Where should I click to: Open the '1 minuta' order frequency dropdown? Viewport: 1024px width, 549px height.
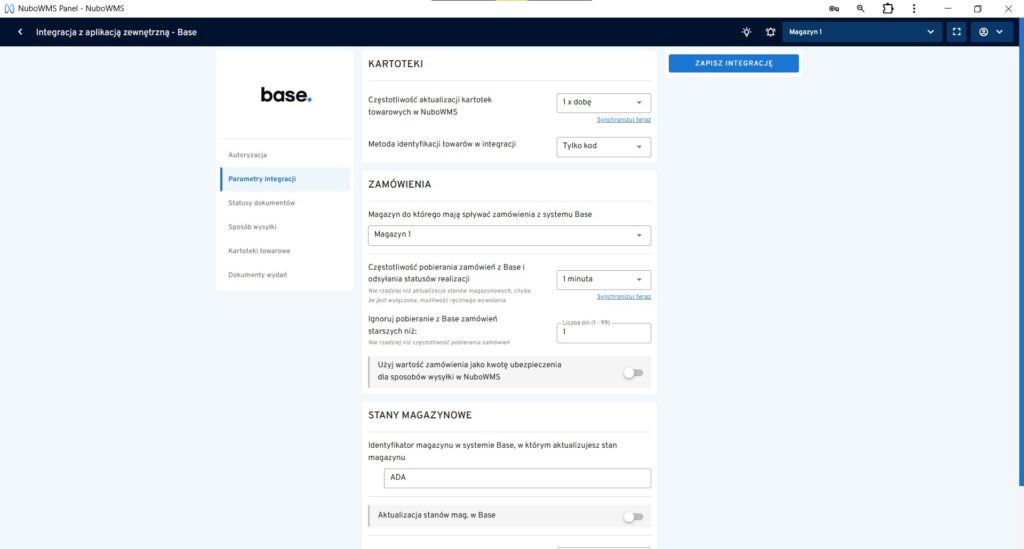coord(603,279)
